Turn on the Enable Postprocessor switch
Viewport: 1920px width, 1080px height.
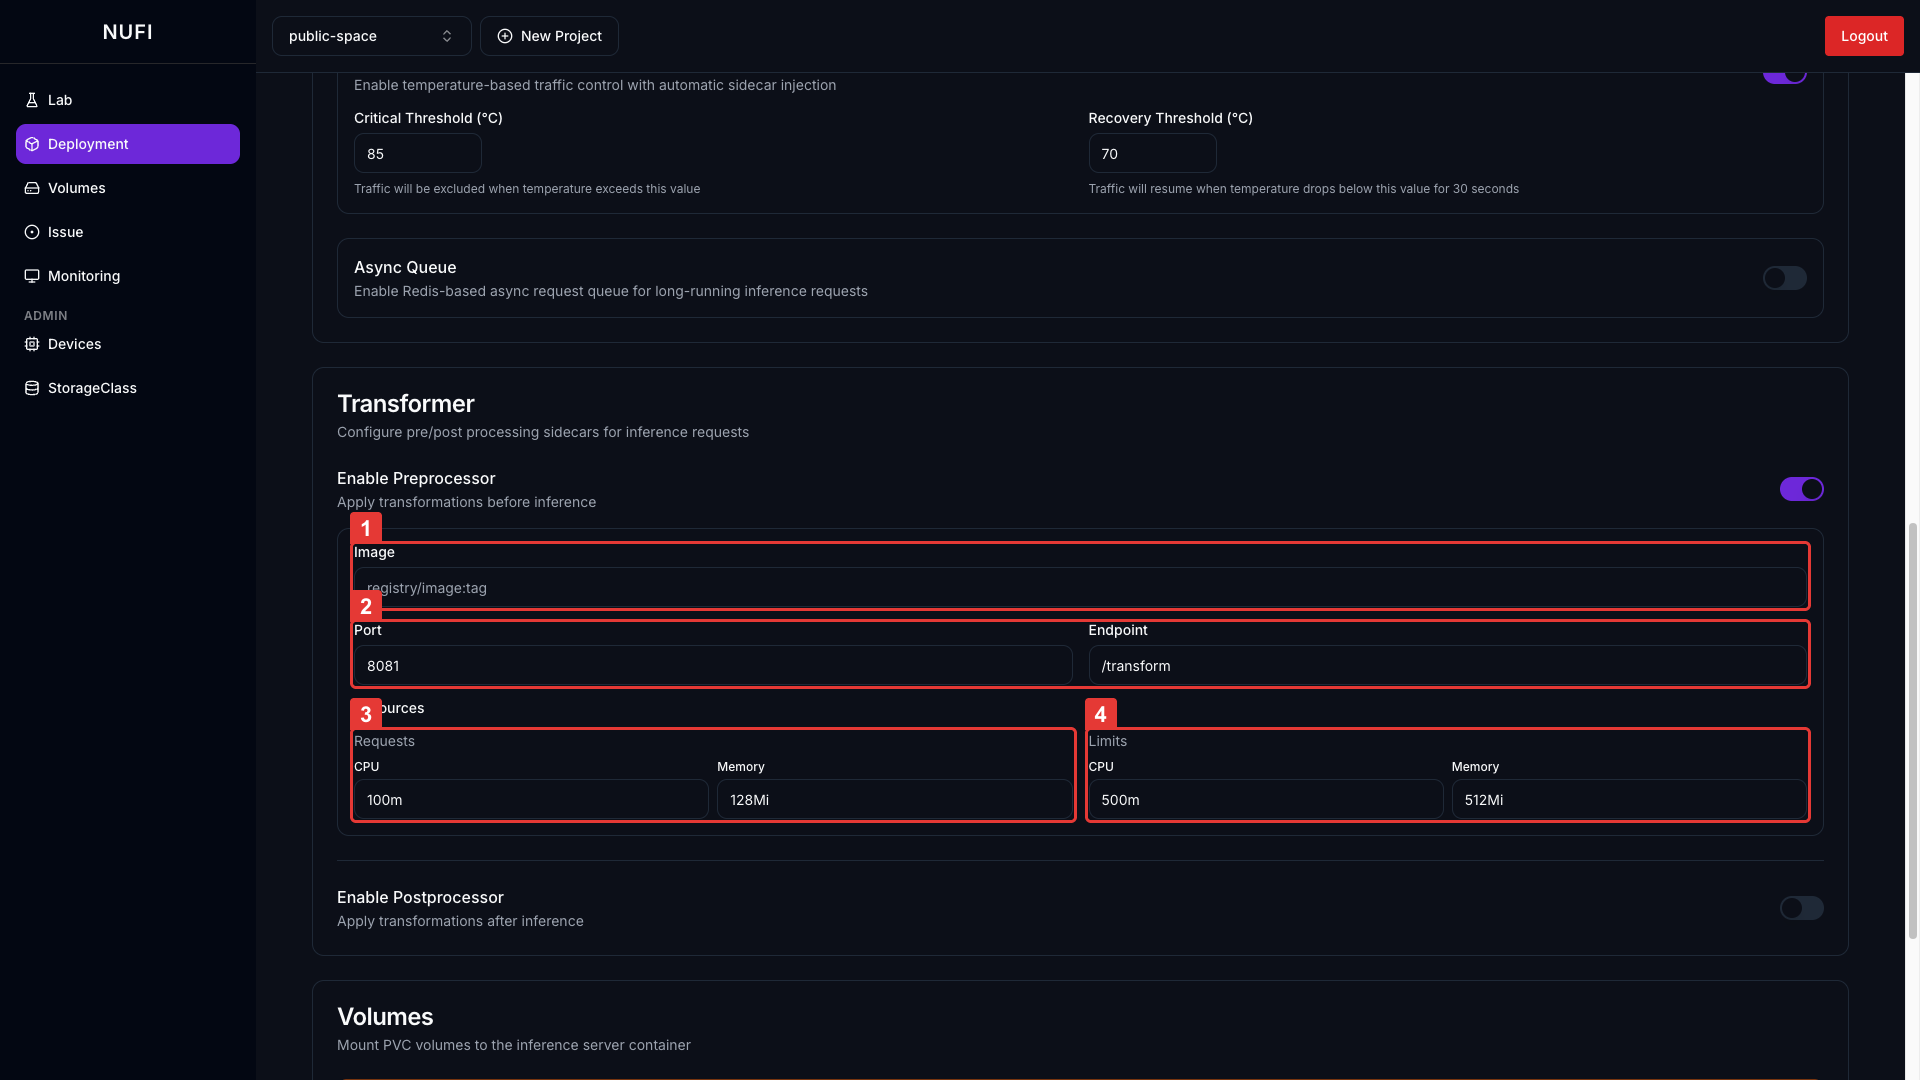tap(1801, 908)
